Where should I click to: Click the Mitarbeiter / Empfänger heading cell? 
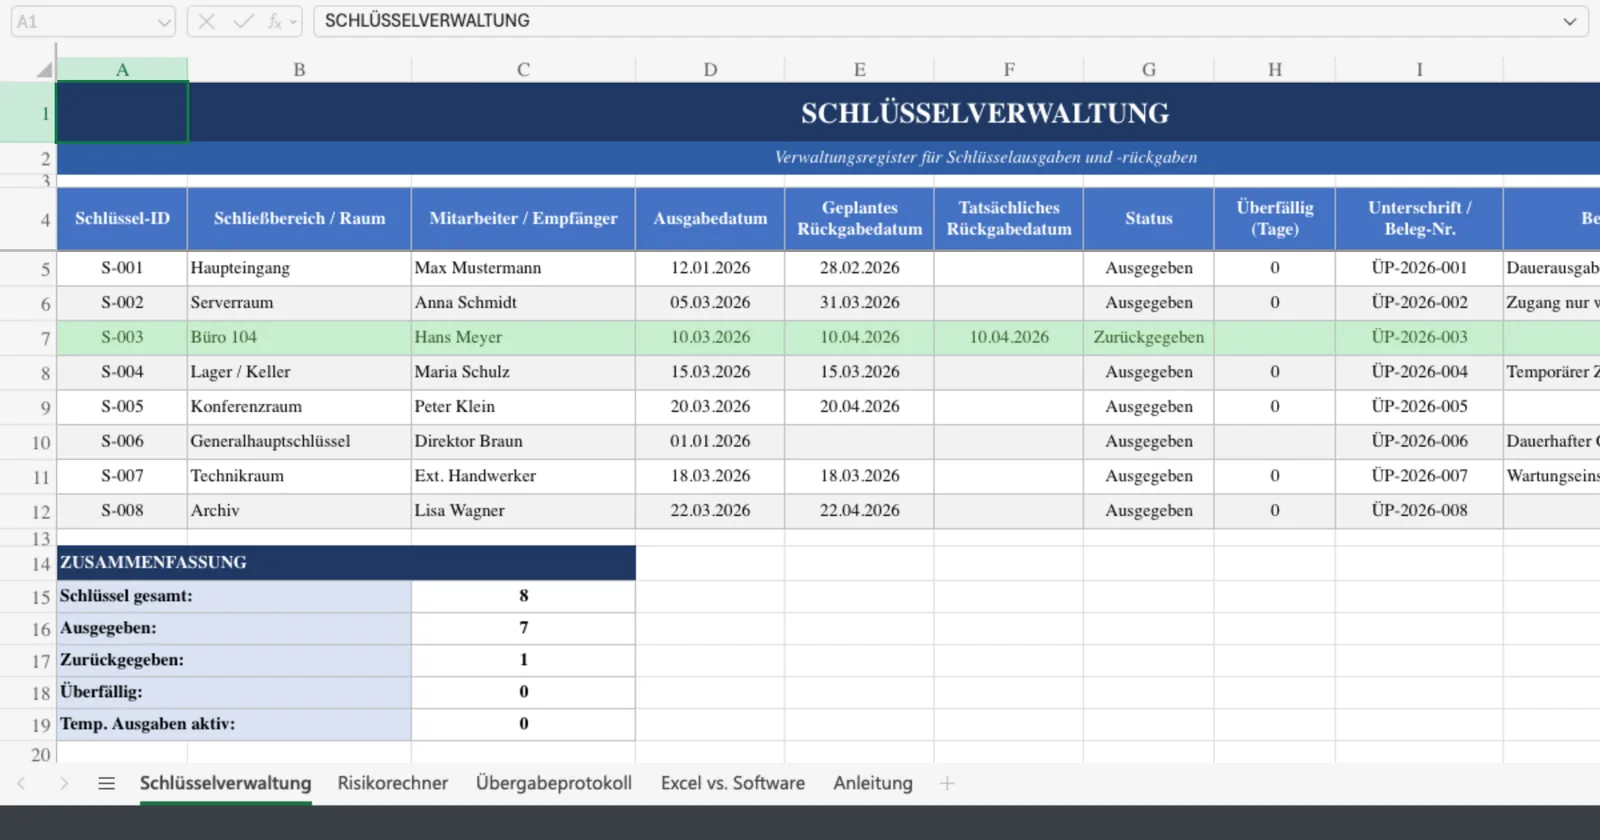[523, 218]
